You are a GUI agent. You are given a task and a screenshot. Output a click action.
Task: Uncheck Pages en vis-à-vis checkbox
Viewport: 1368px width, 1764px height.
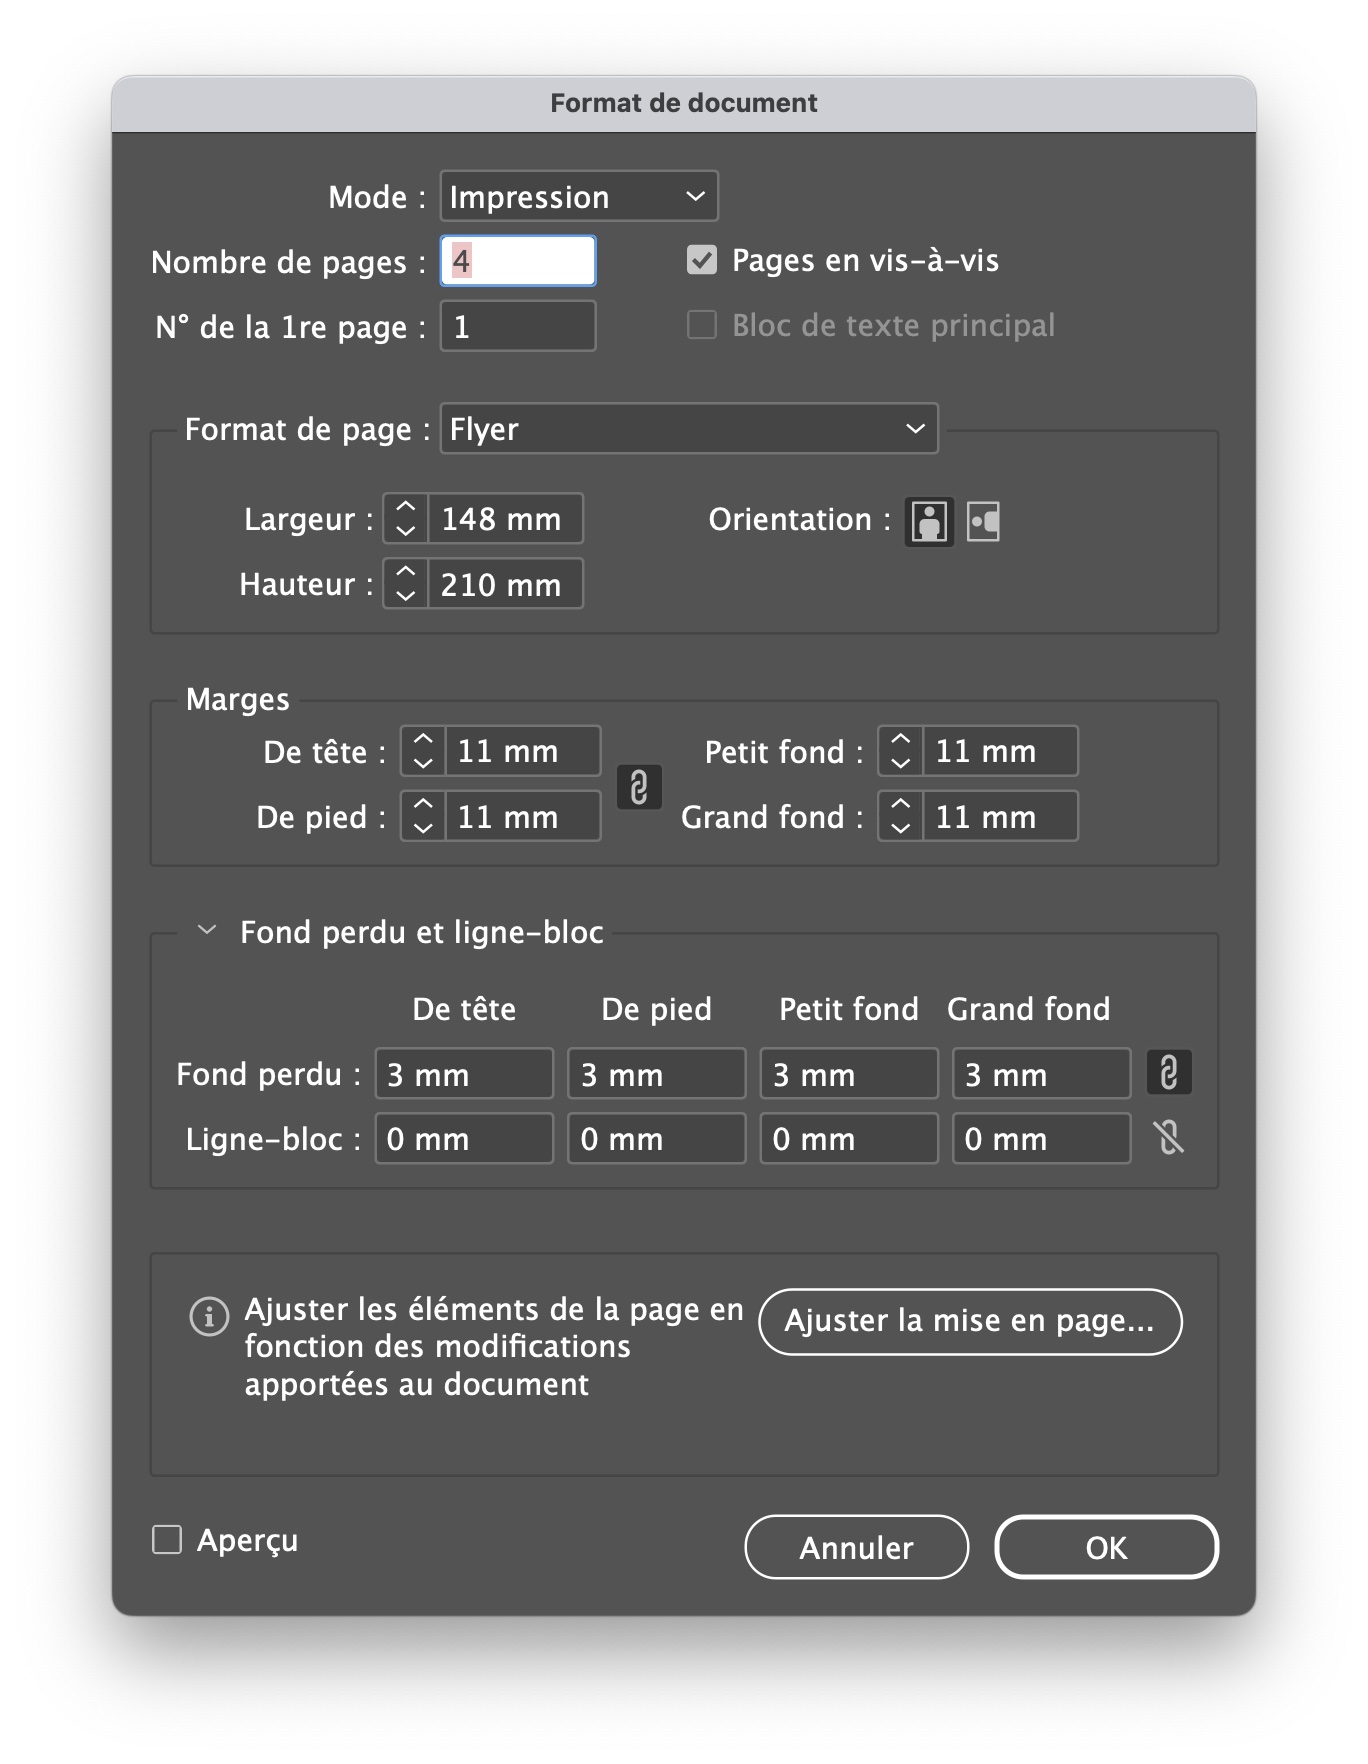click(702, 261)
